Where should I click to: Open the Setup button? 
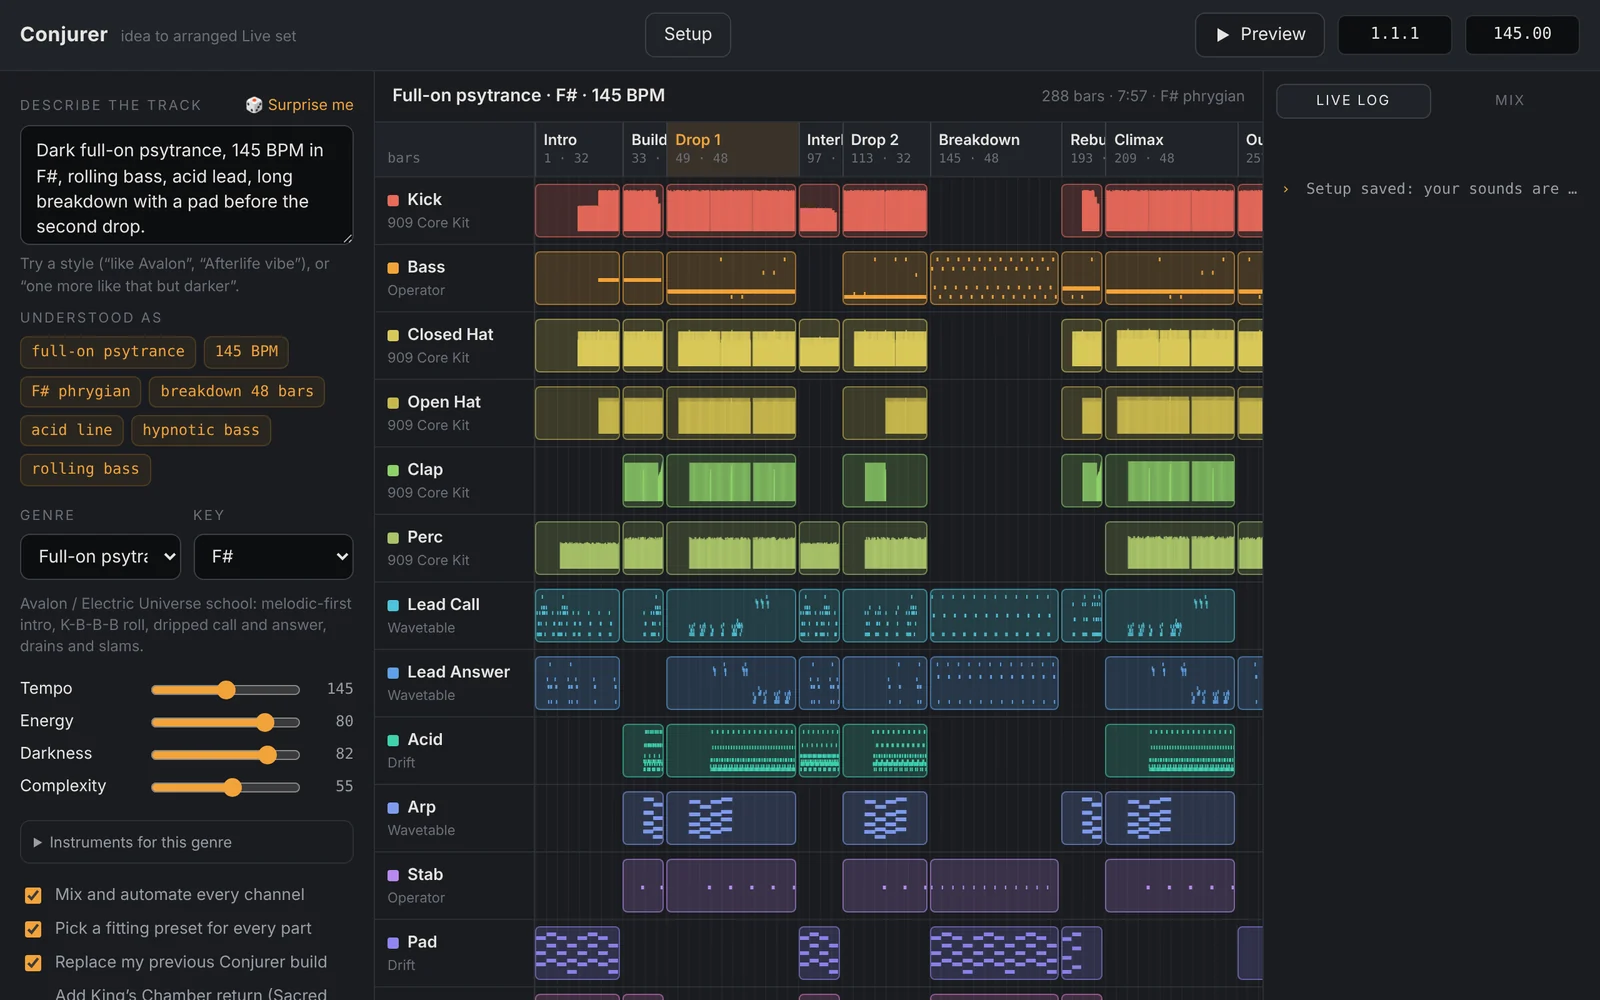click(x=688, y=35)
